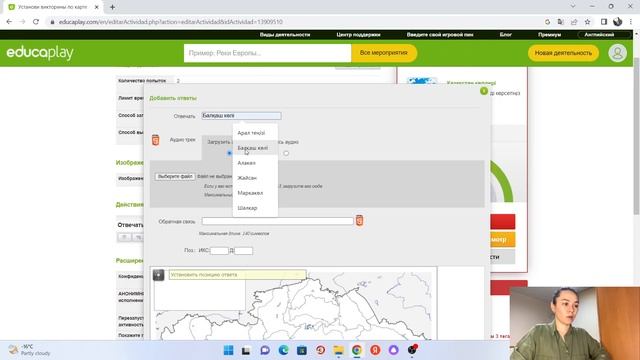This screenshot has width=640, height=360.
Task: Open Windows Start menu
Action: coord(229,350)
